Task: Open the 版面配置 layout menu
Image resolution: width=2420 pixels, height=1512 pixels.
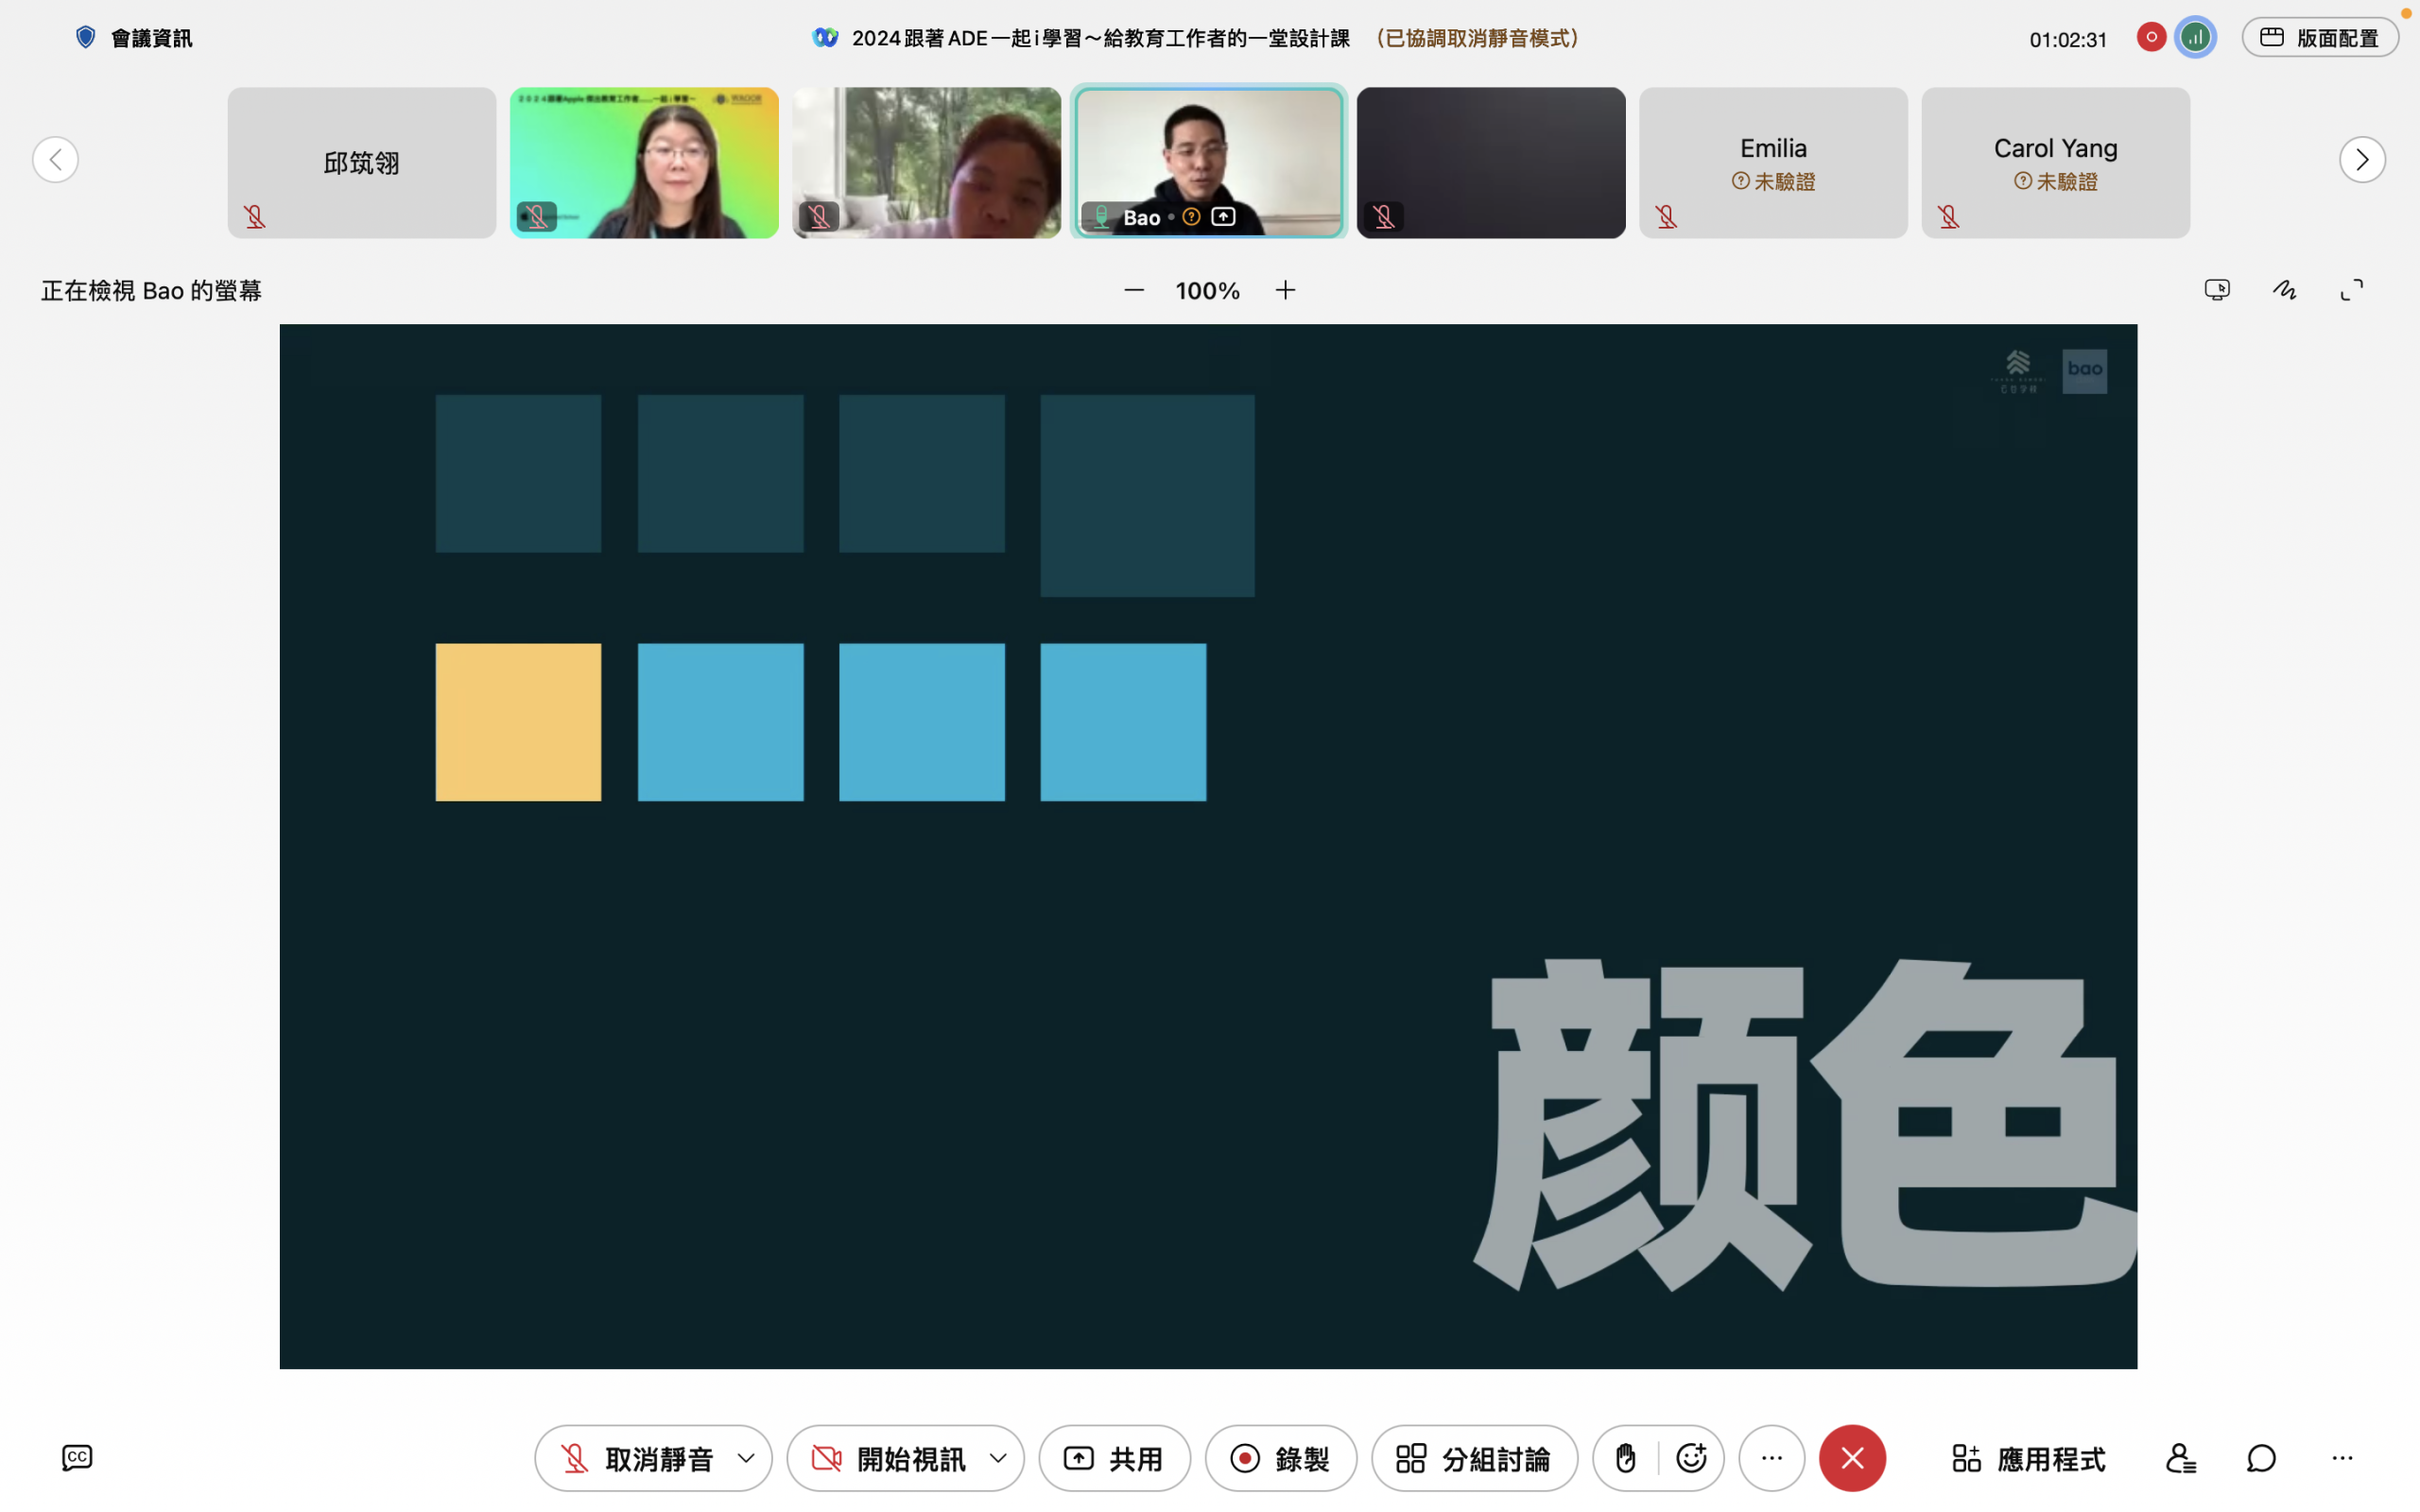Action: click(2319, 38)
